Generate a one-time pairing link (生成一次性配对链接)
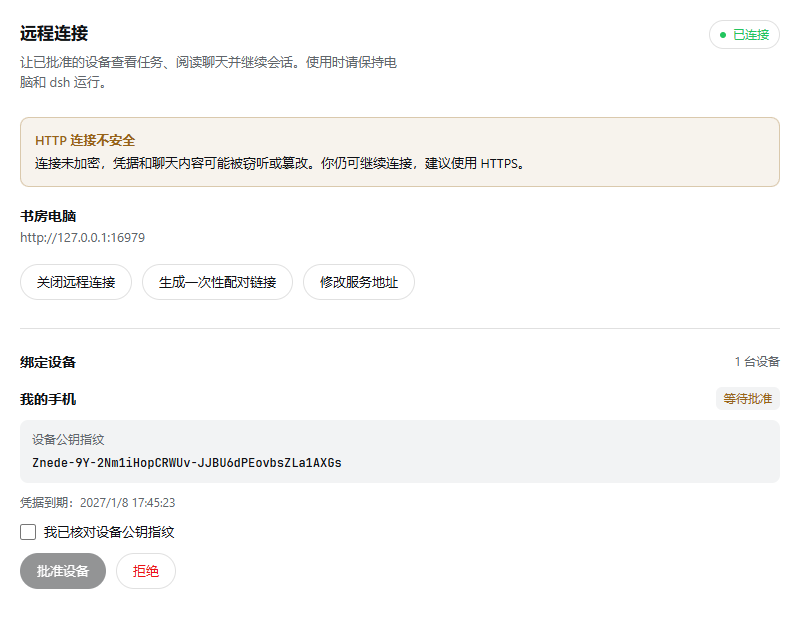The image size is (800, 624). tap(217, 282)
